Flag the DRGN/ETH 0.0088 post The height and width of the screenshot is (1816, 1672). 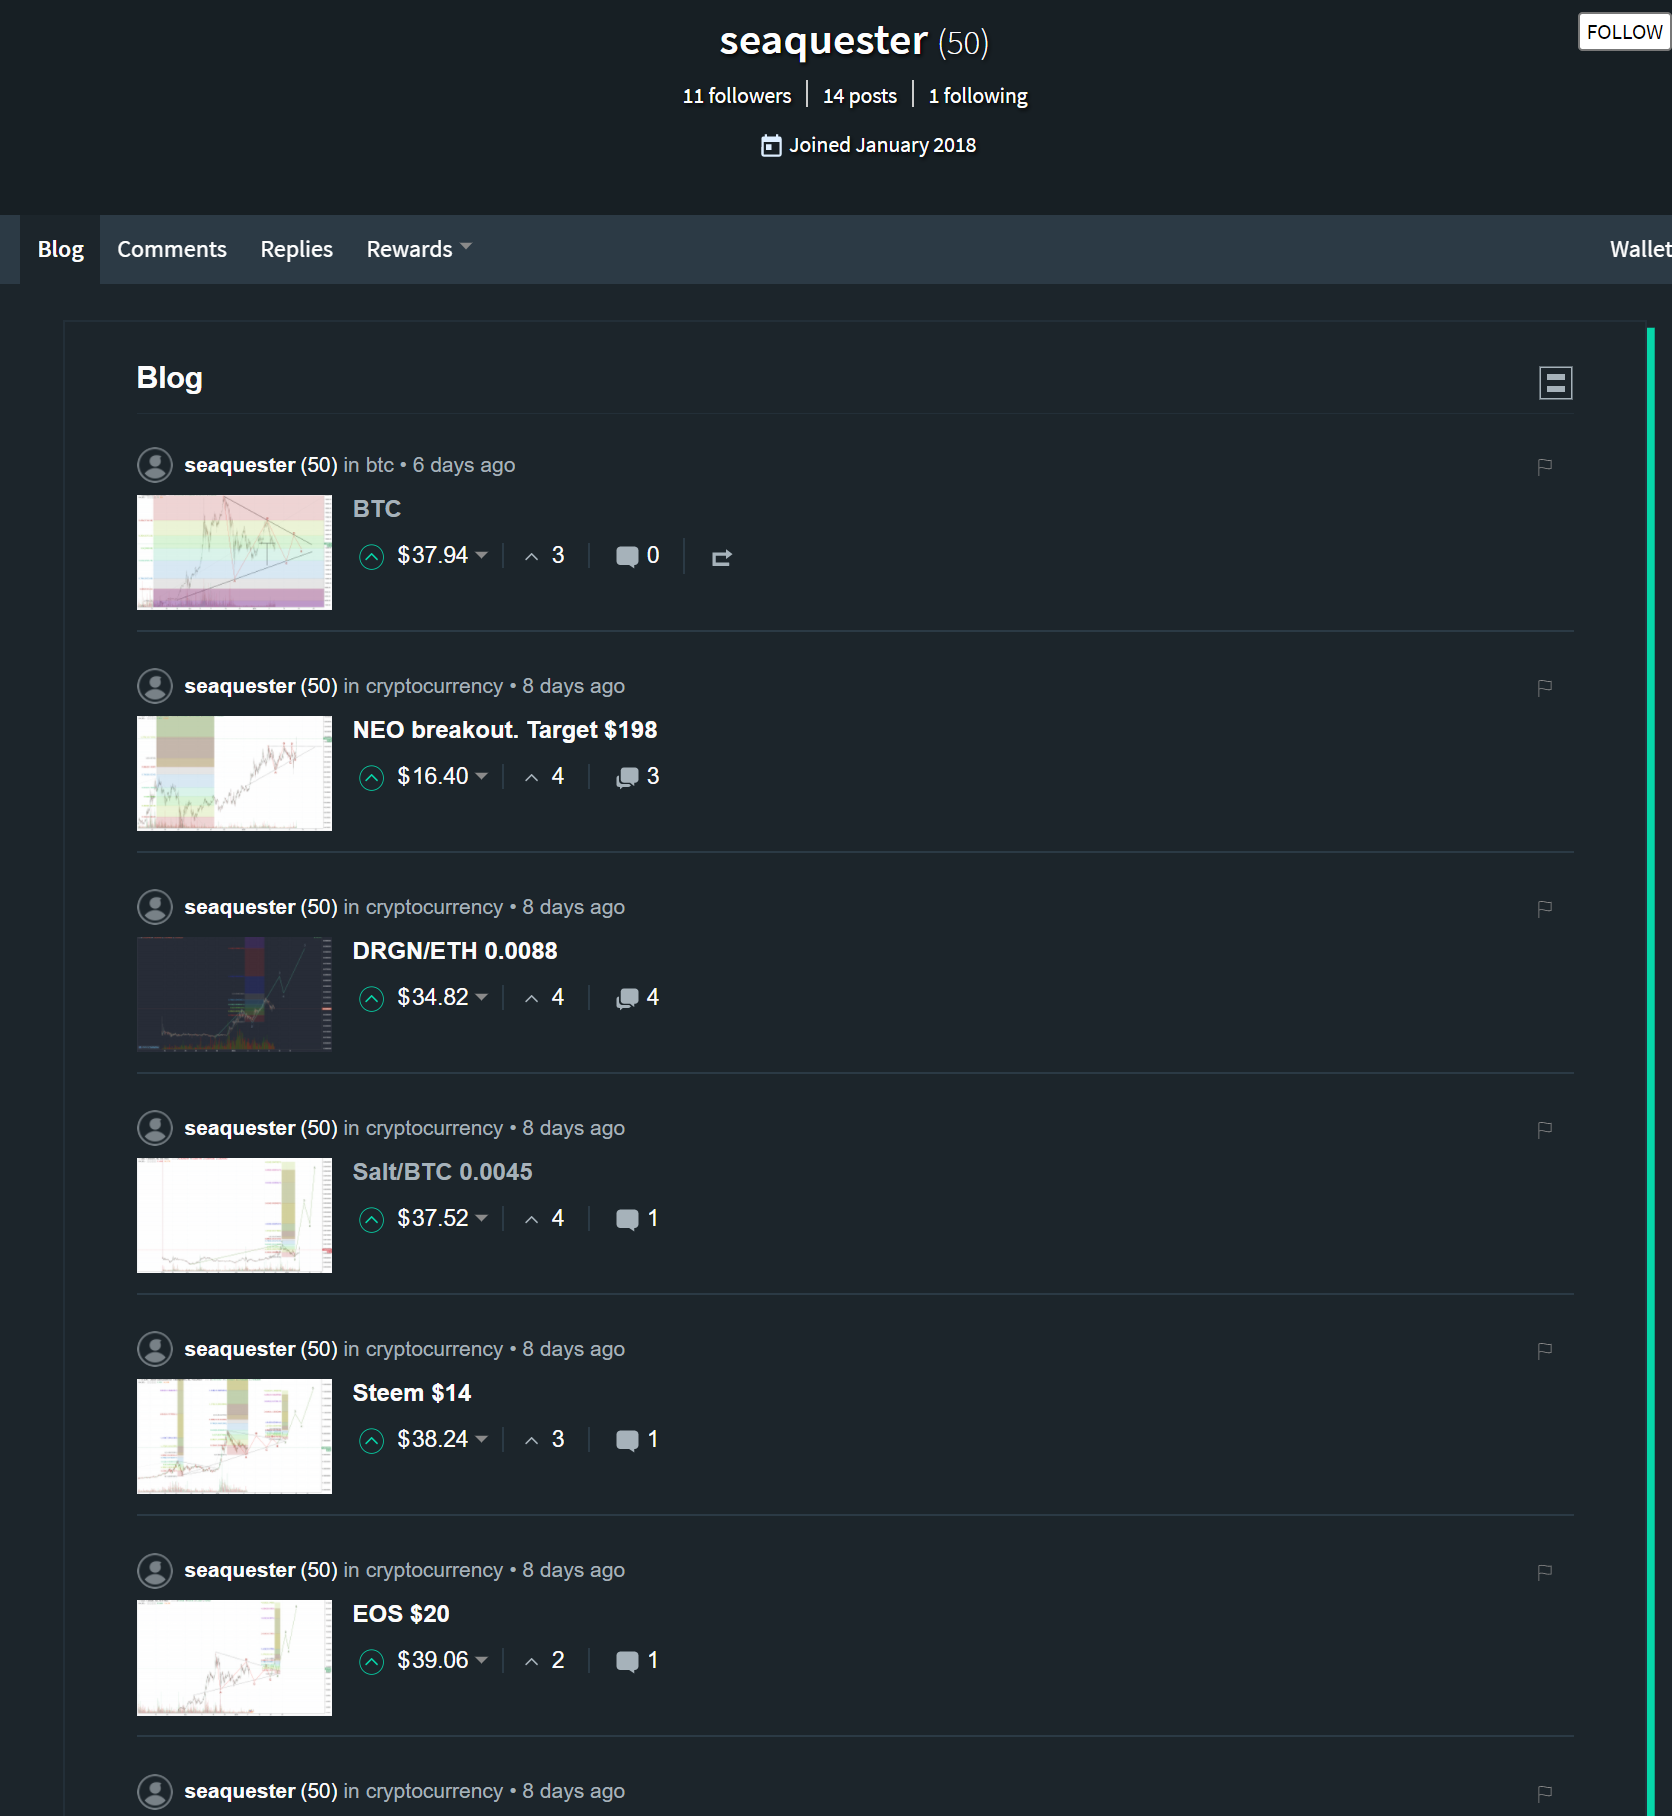(1544, 908)
